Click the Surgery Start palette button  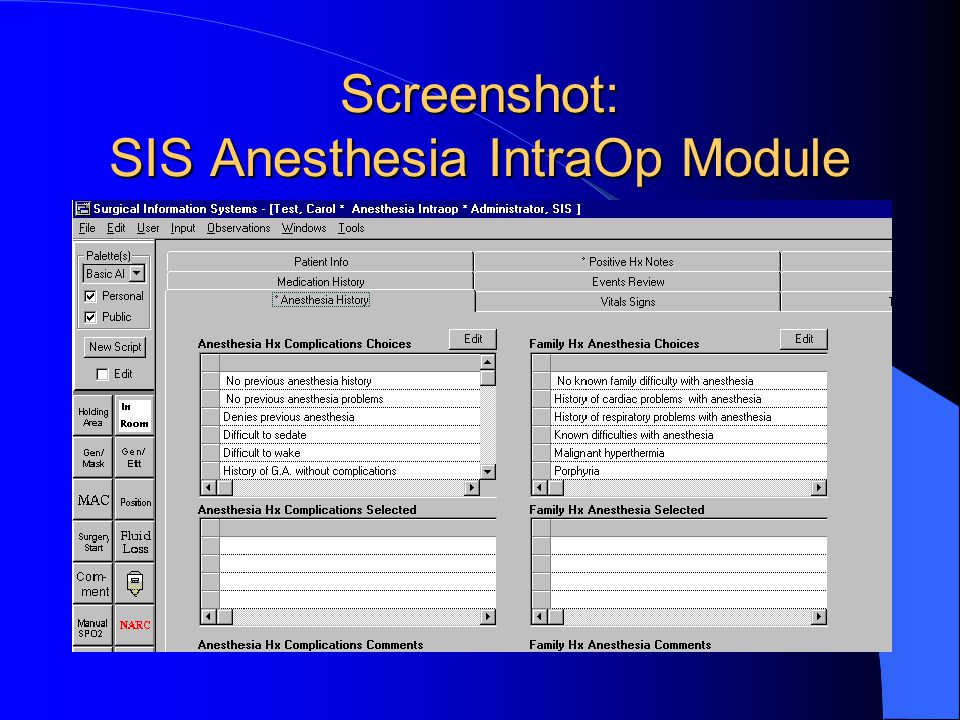(93, 541)
